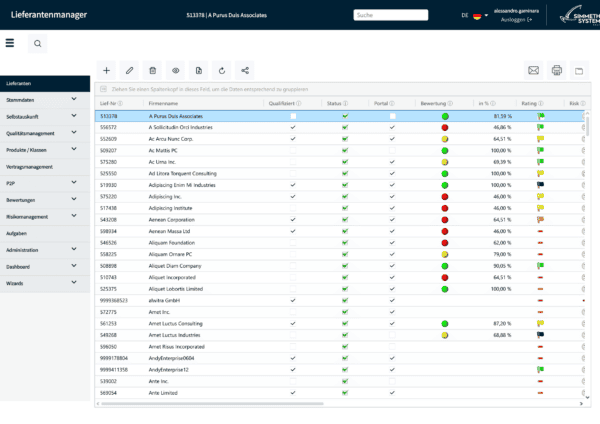Toggle Status checkbox for A Sollicitudin Orci Industries
This screenshot has height=424, width=600.
click(344, 128)
